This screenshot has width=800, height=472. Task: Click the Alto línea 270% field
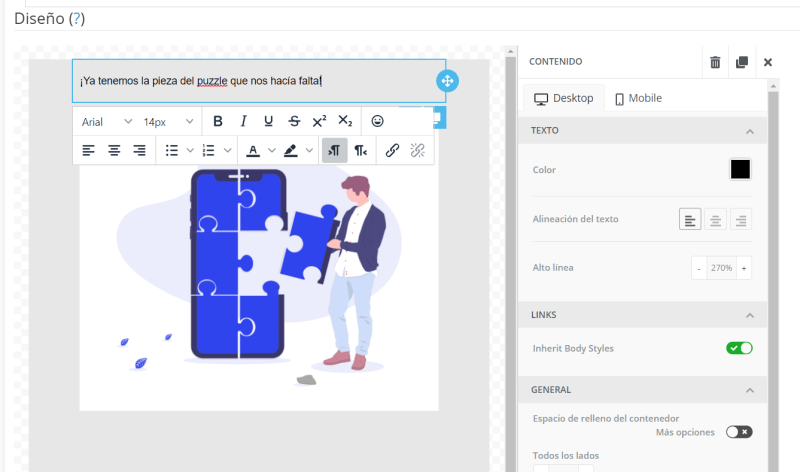[721, 268]
